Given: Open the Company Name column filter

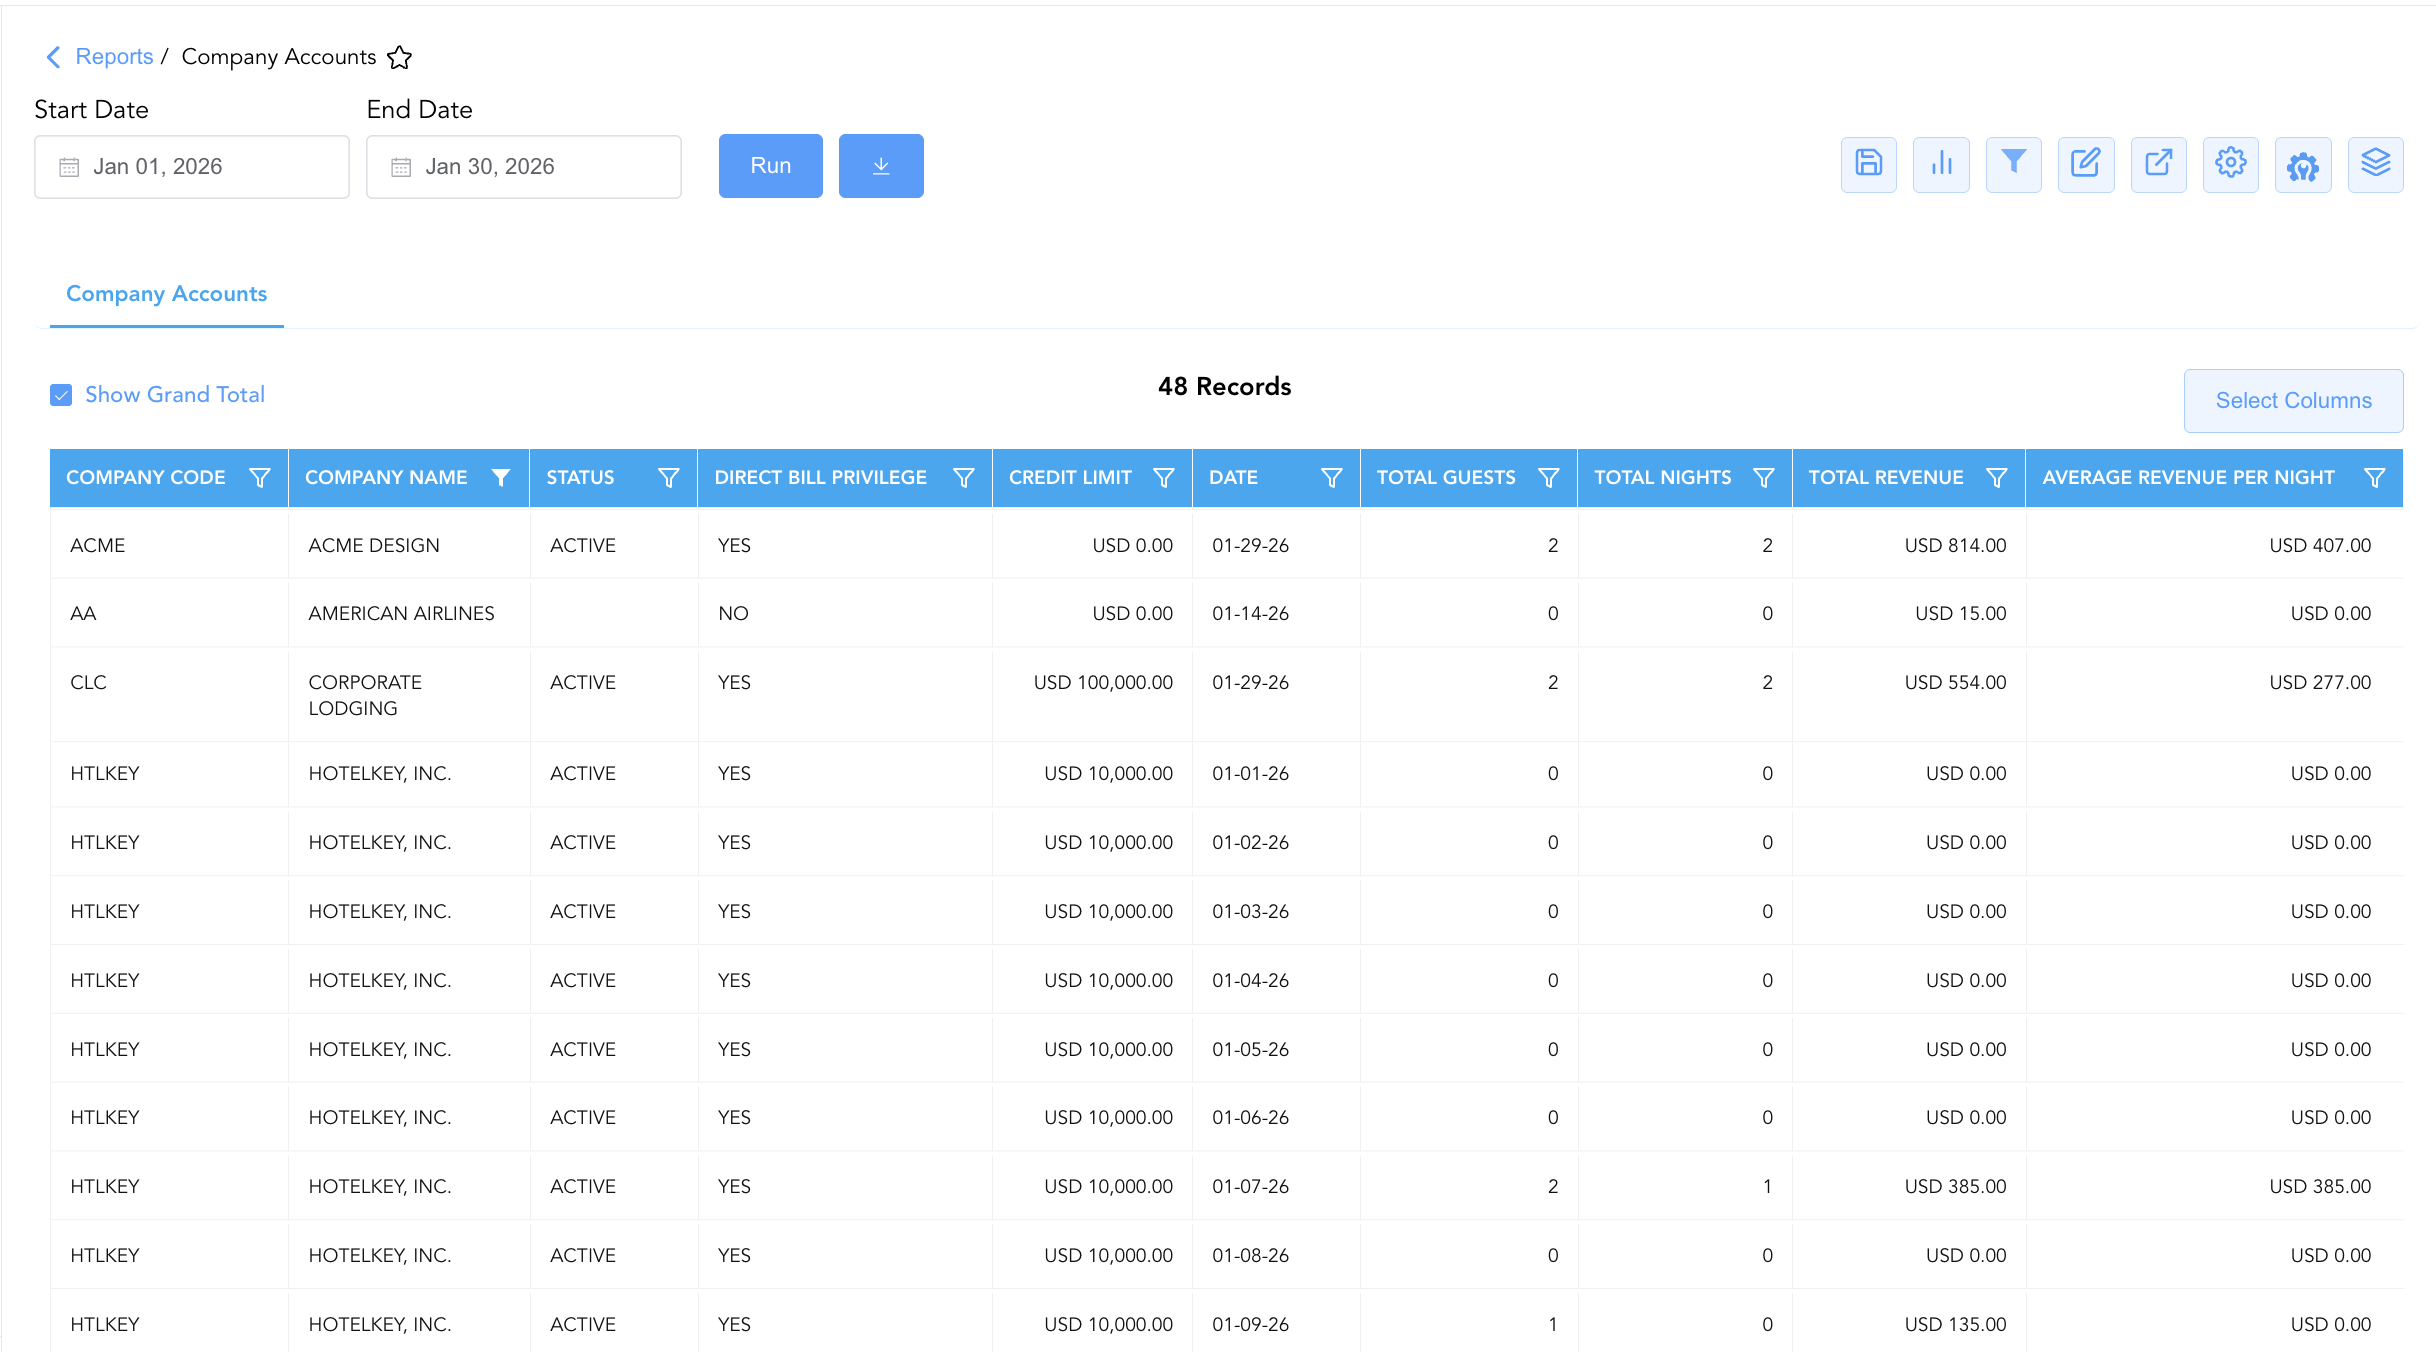Looking at the screenshot, I should pyautogui.click(x=501, y=478).
